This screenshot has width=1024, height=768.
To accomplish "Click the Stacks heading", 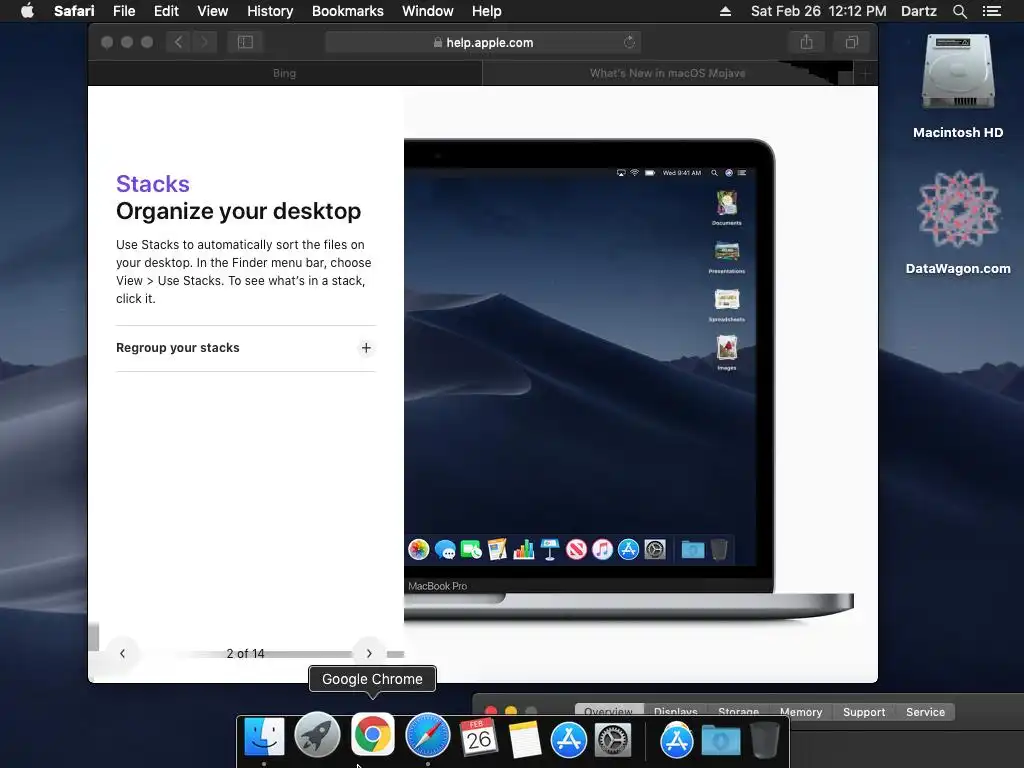I will (153, 184).
